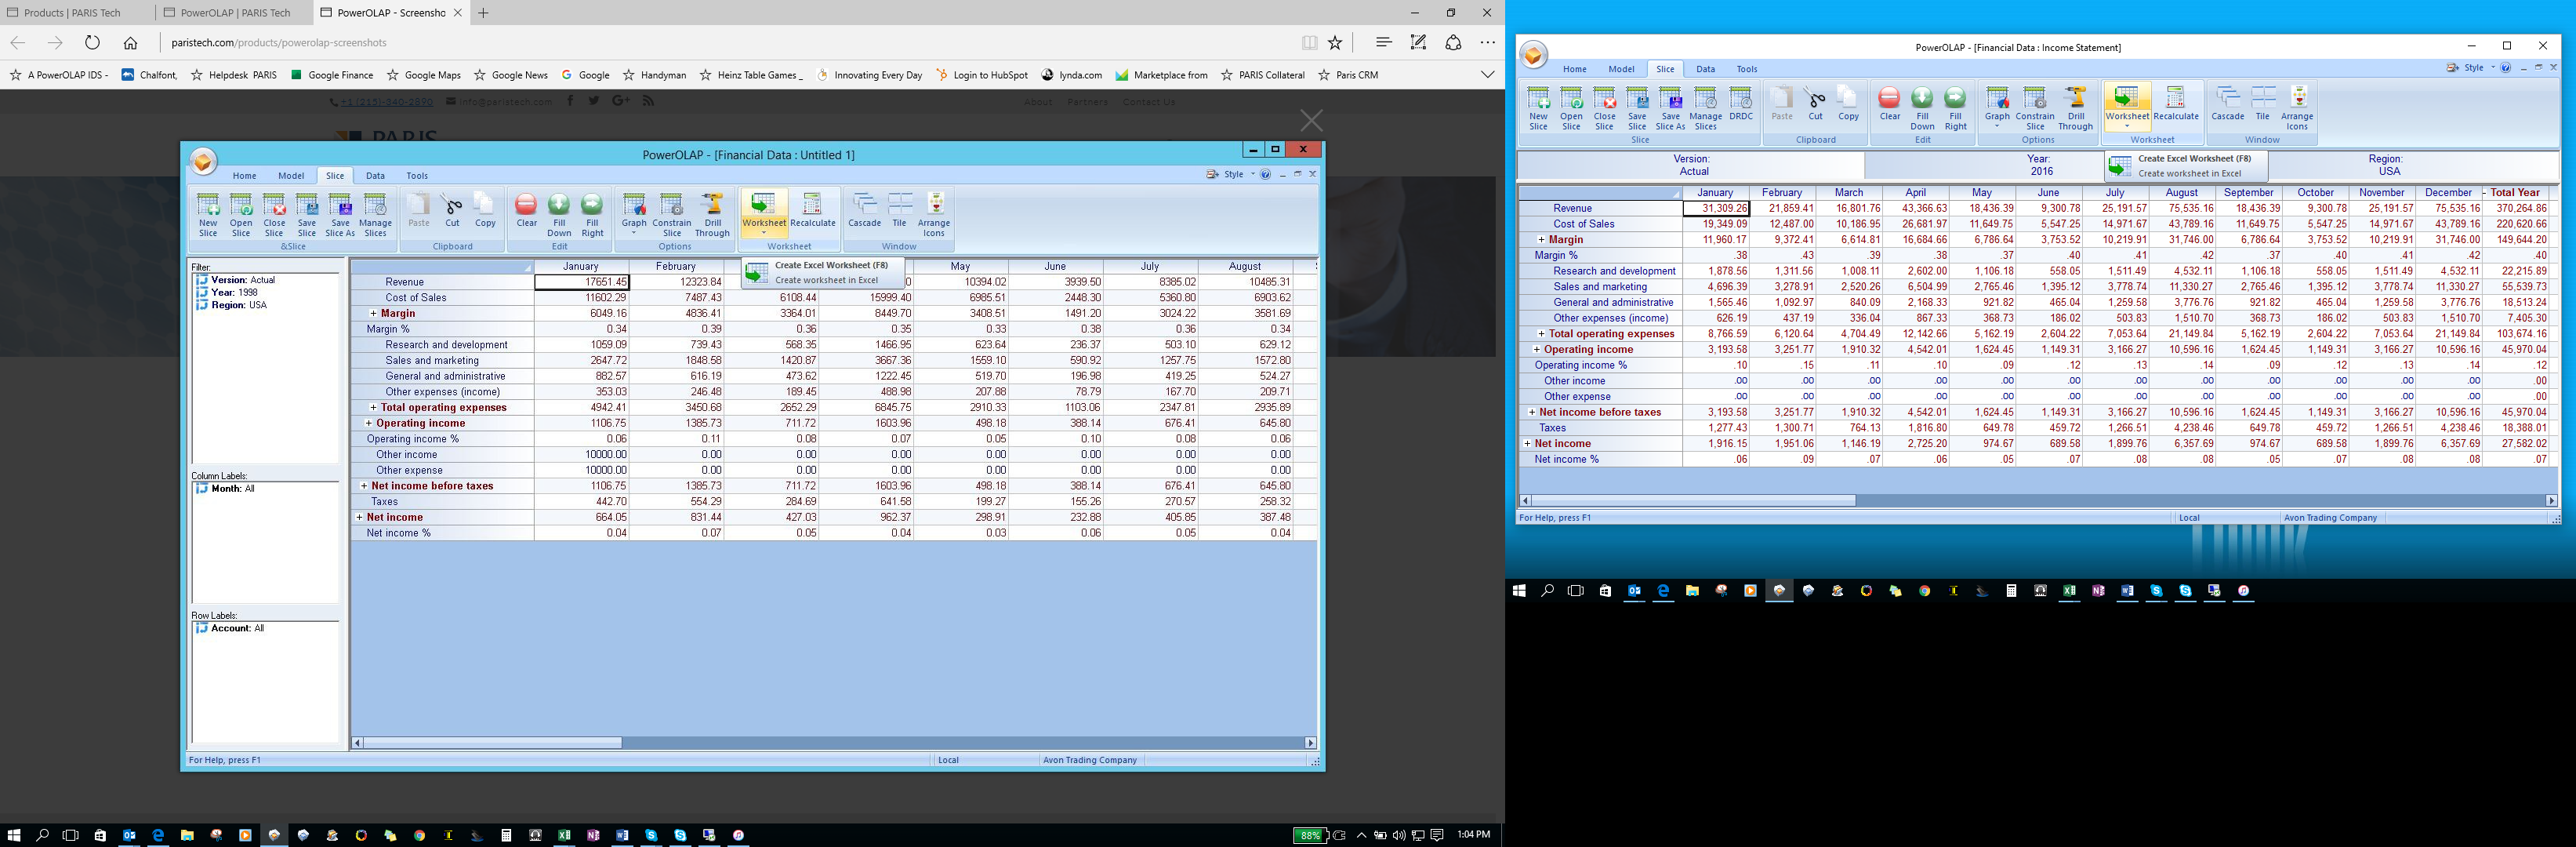Image resolution: width=2576 pixels, height=847 pixels.
Task: Open the PowerOLAP orb menu in Income Statement window
Action: [1533, 55]
